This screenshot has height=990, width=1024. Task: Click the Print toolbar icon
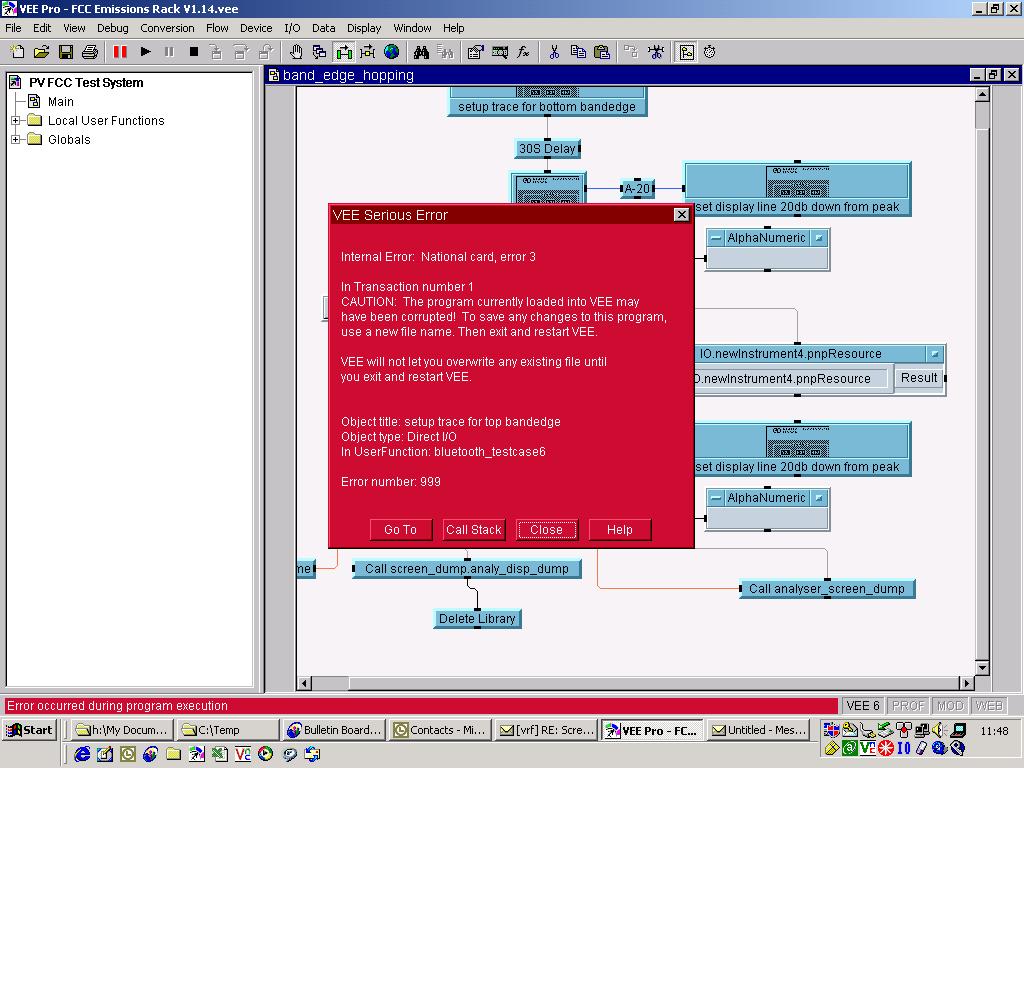point(90,52)
